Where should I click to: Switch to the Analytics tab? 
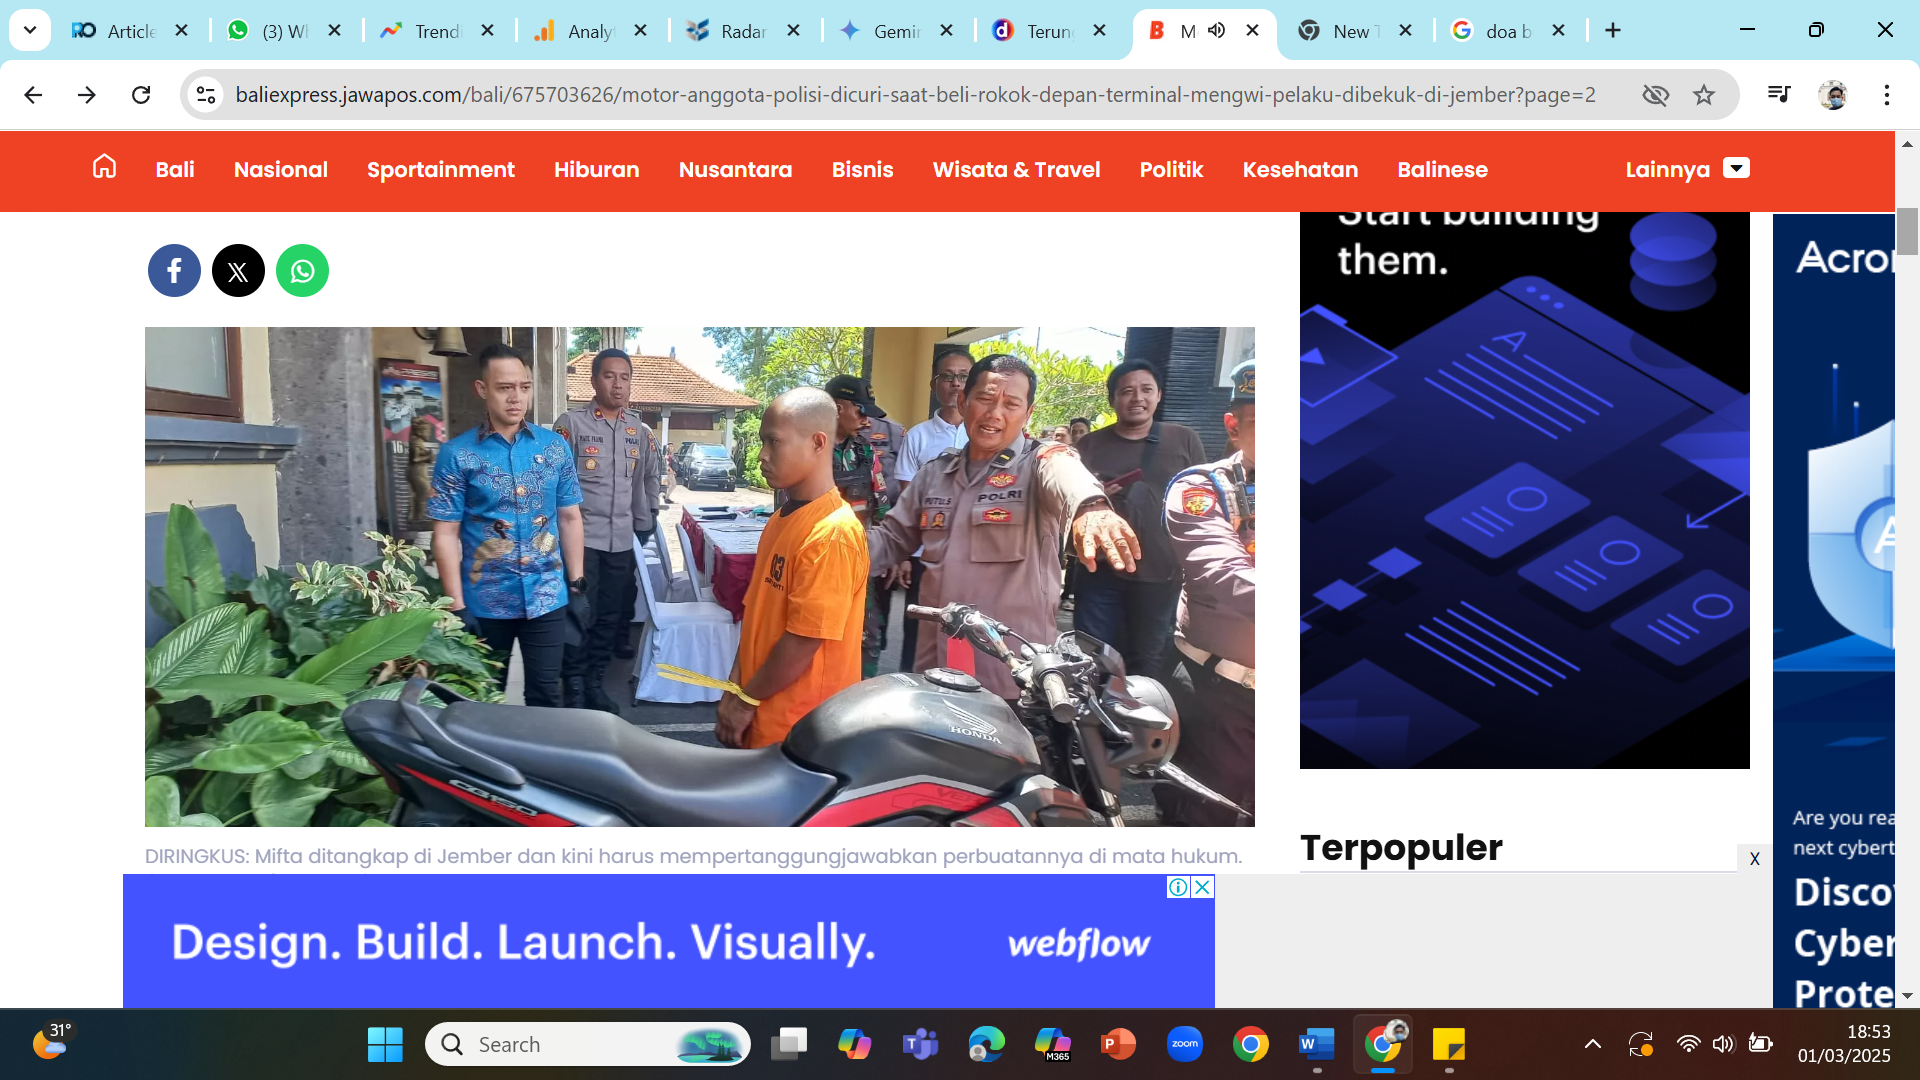[x=573, y=31]
